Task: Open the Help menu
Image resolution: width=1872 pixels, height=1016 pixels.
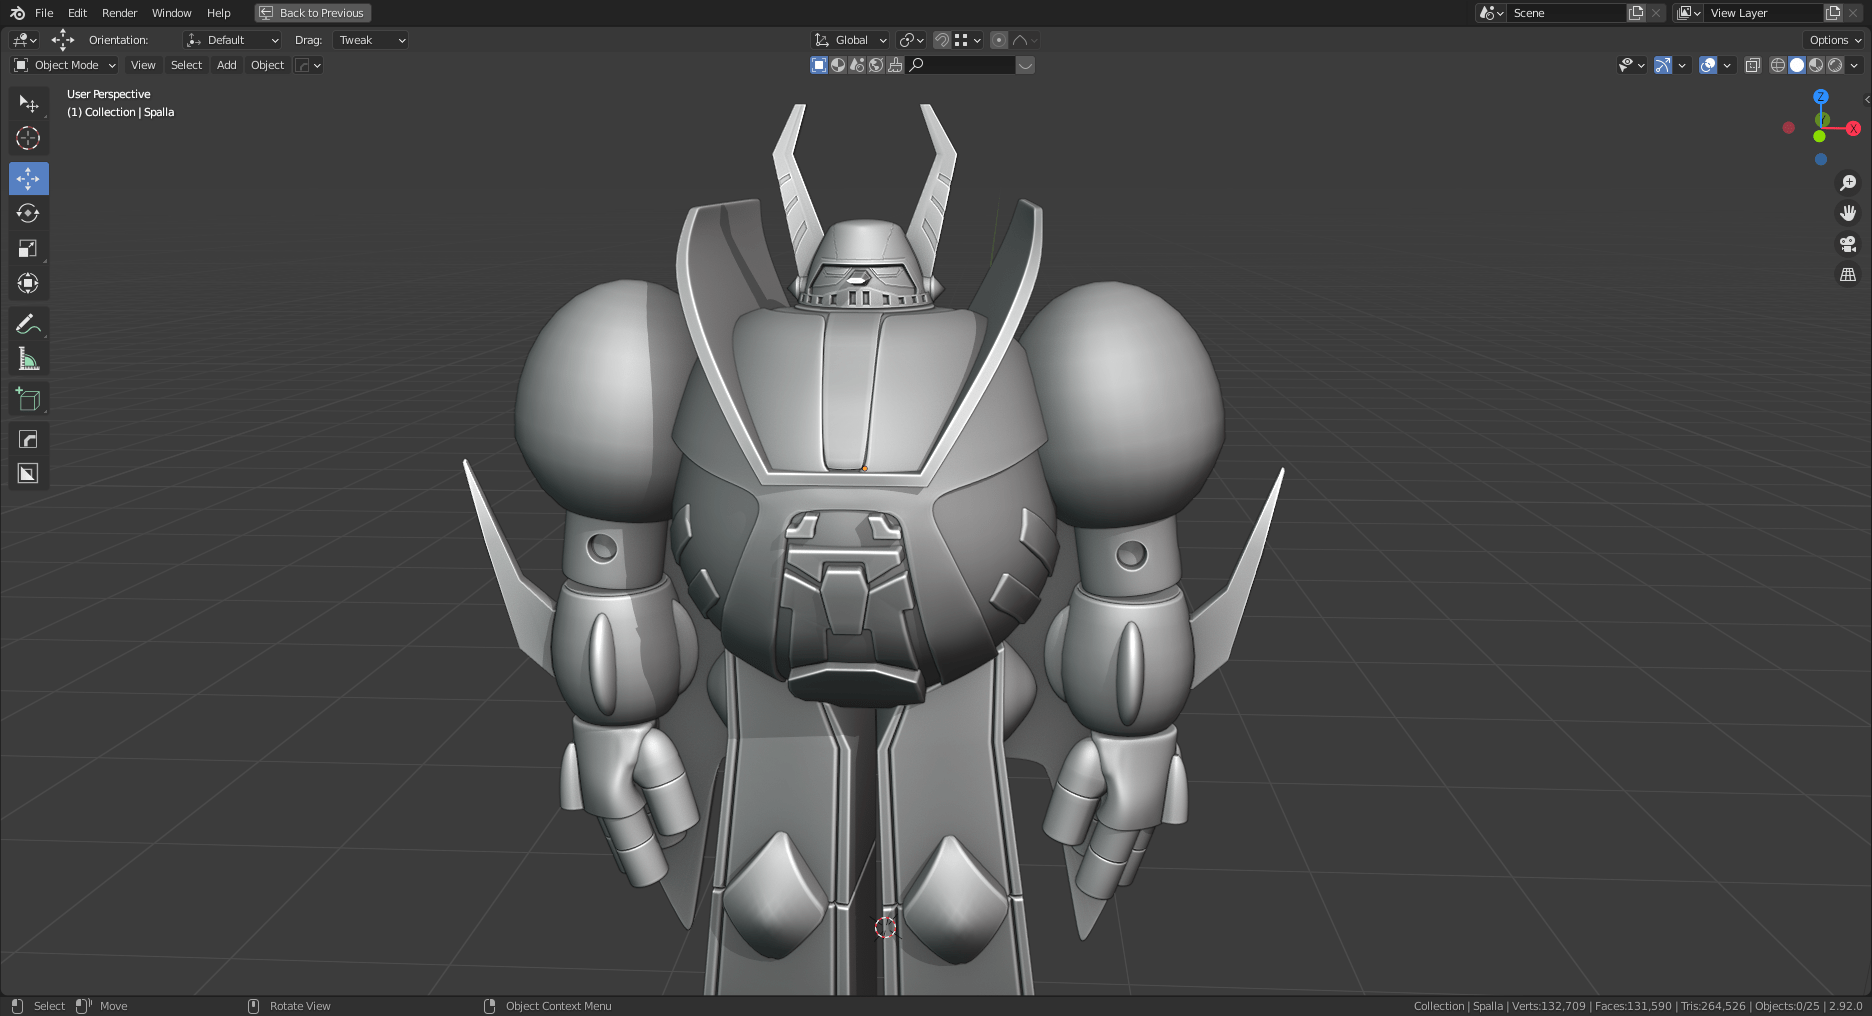Action: click(x=218, y=13)
